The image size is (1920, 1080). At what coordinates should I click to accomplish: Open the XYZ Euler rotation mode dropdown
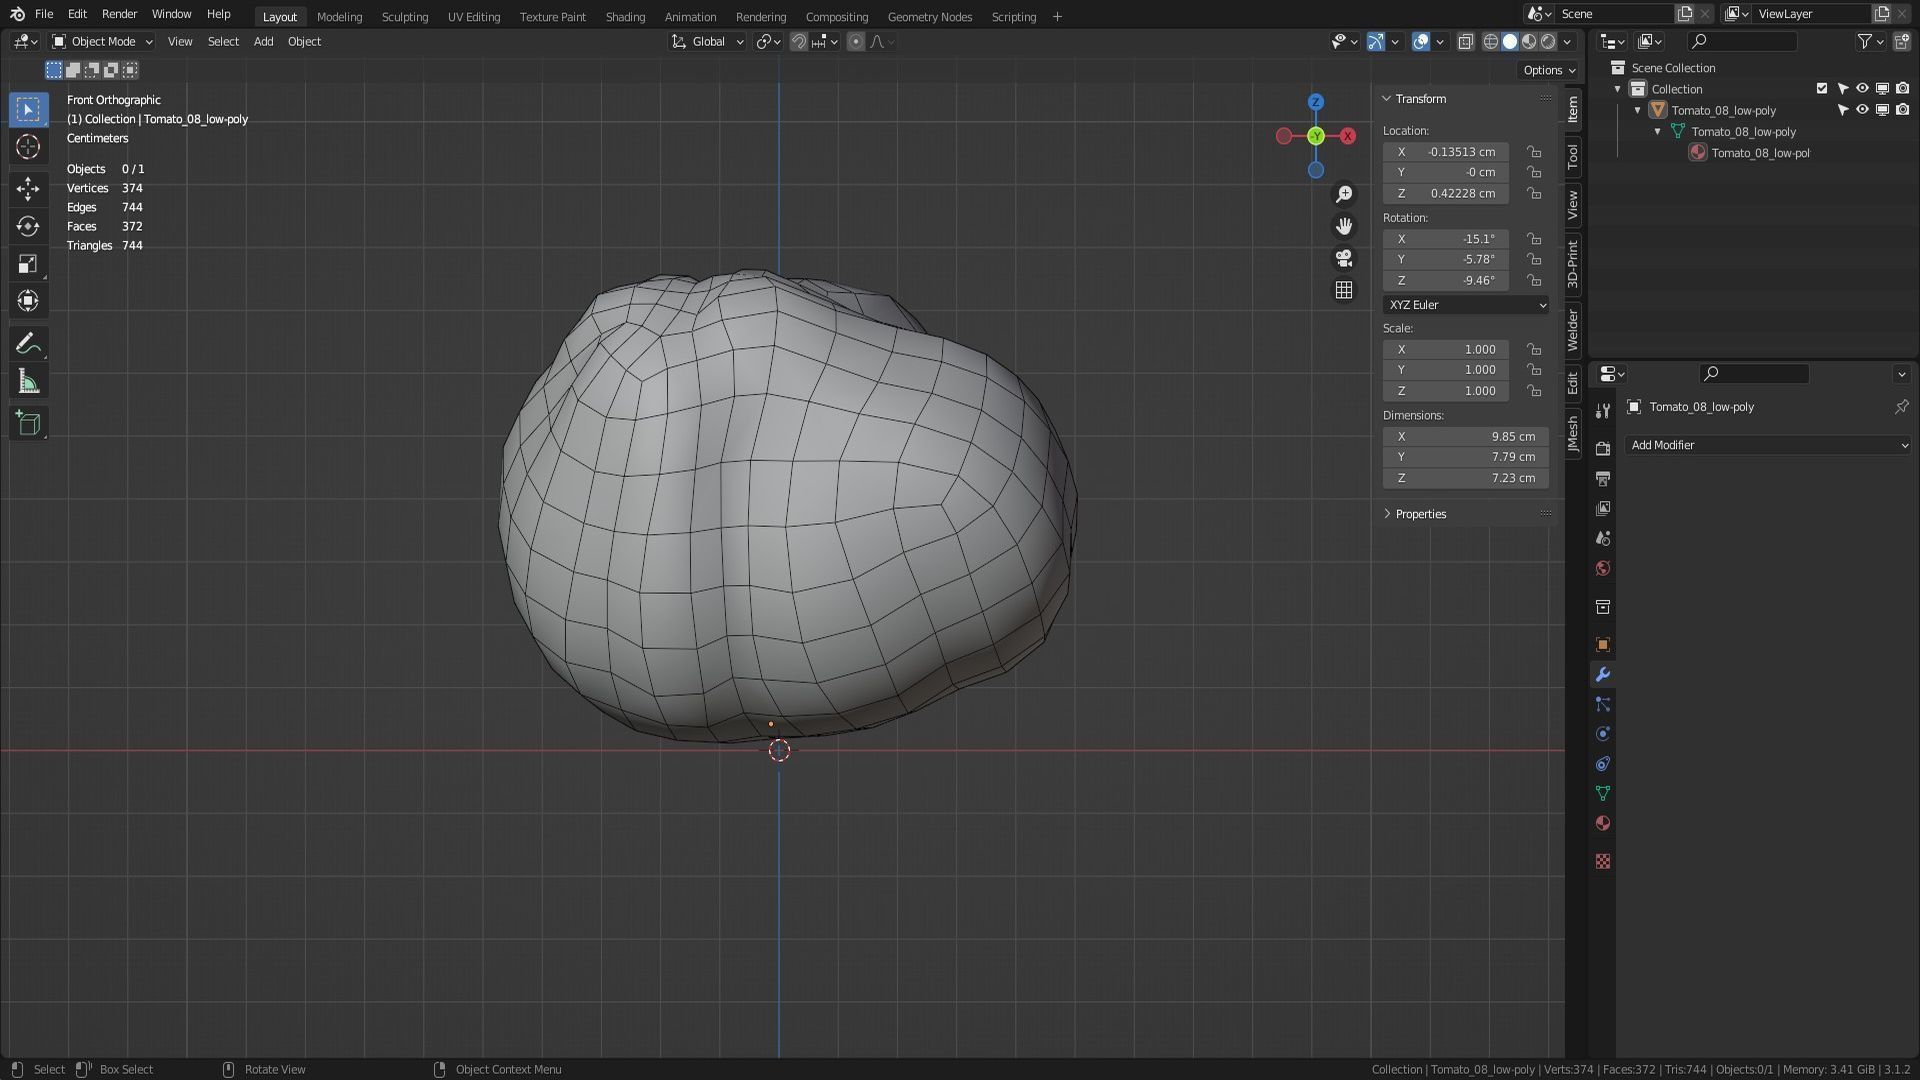pos(1466,305)
